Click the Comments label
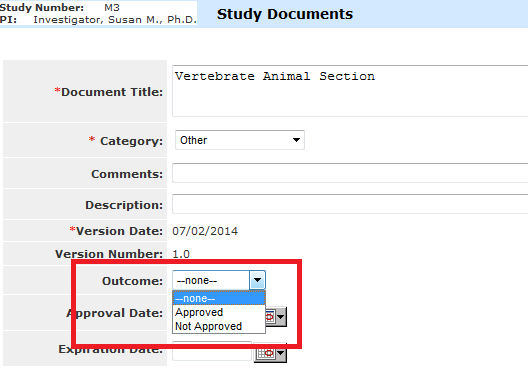Image resolution: width=528 pixels, height=385 pixels. click(127, 174)
